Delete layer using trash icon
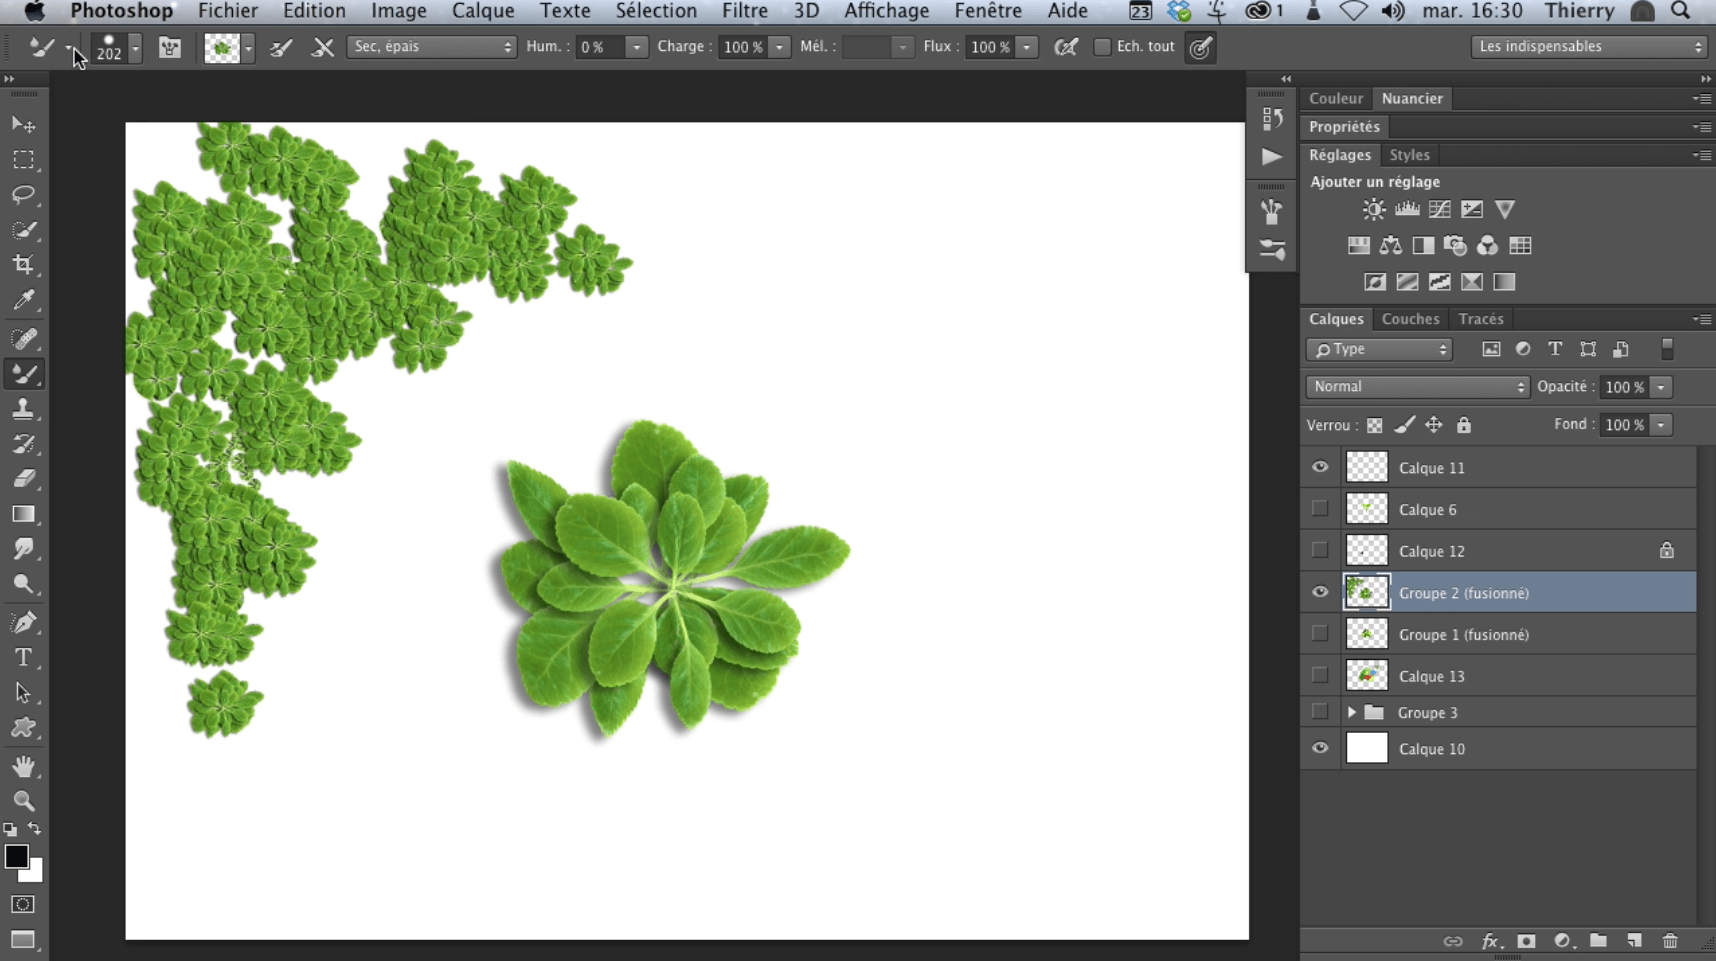Screen dimensions: 1716x961 coord(1670,941)
